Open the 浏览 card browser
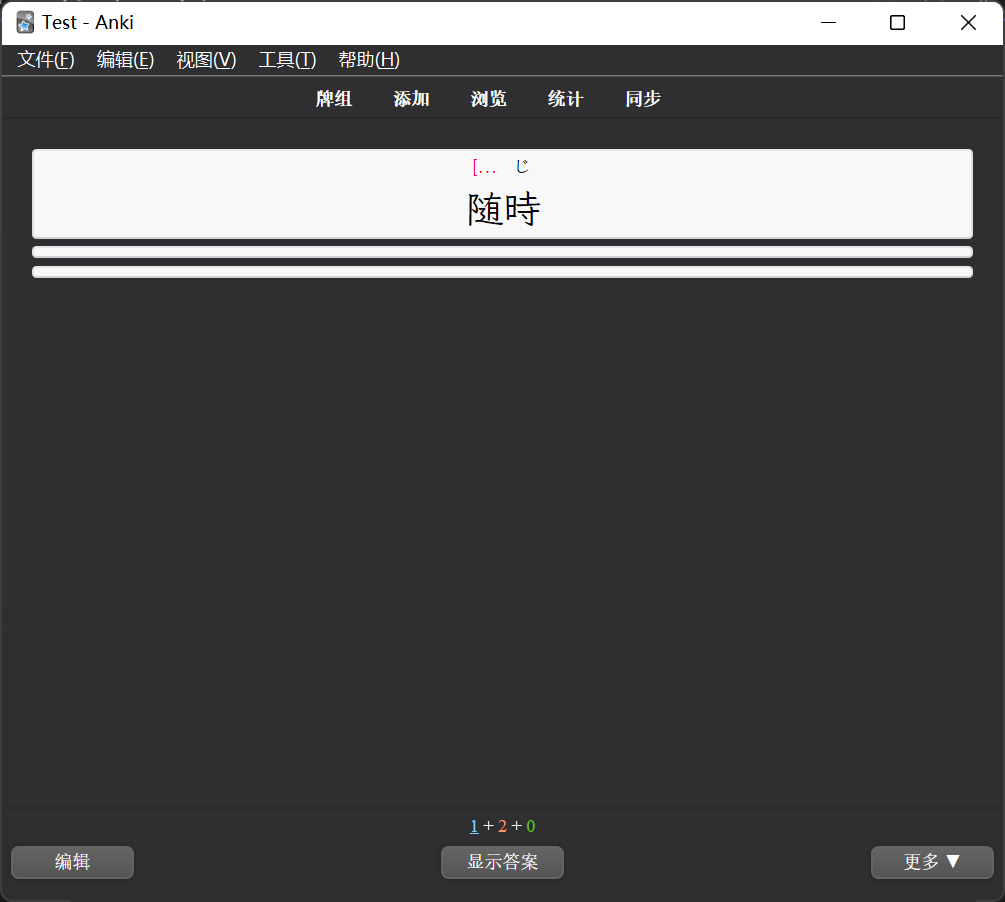 488,99
